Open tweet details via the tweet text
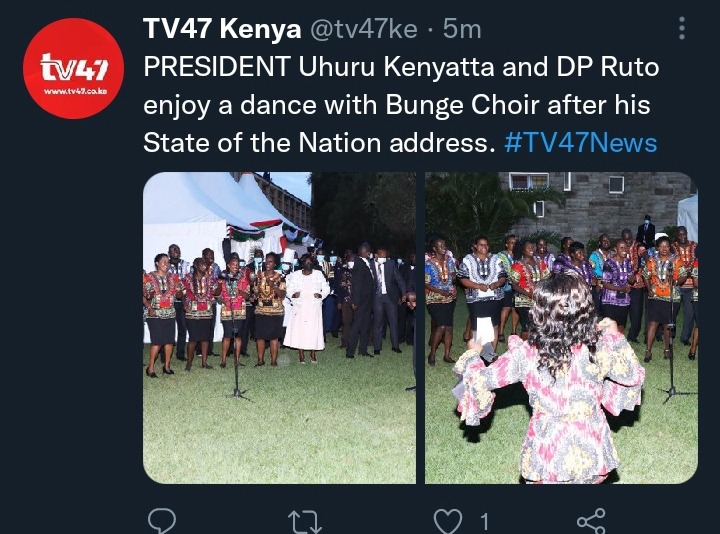This screenshot has height=534, width=720. tap(401, 105)
